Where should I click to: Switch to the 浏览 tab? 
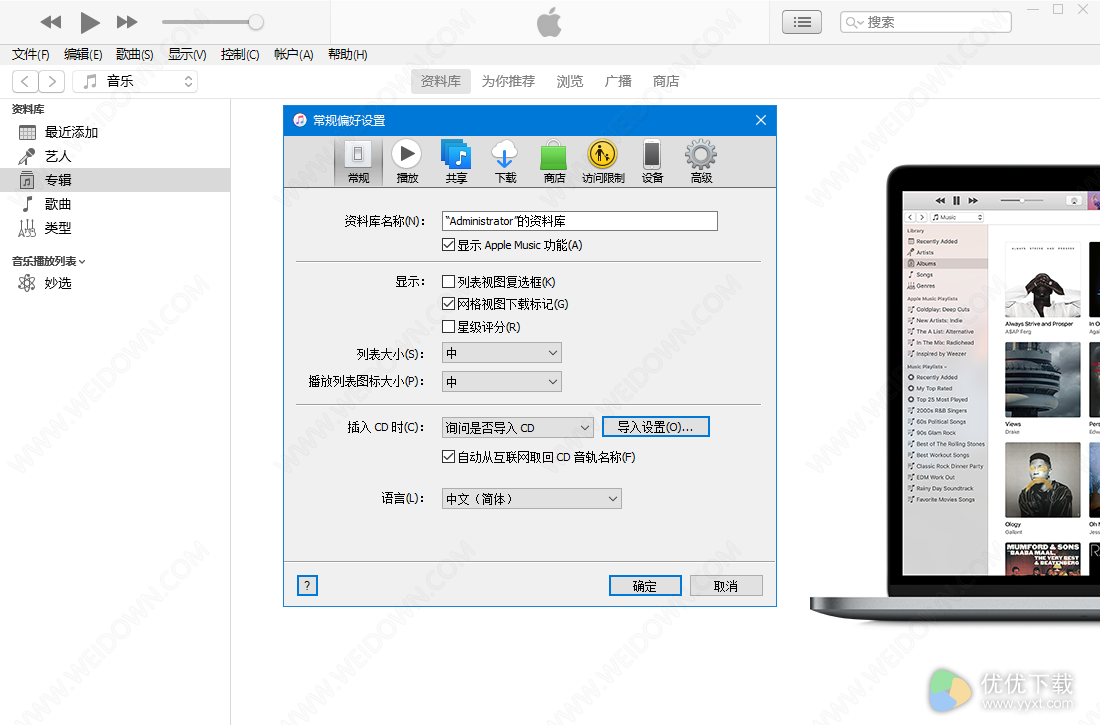point(570,81)
